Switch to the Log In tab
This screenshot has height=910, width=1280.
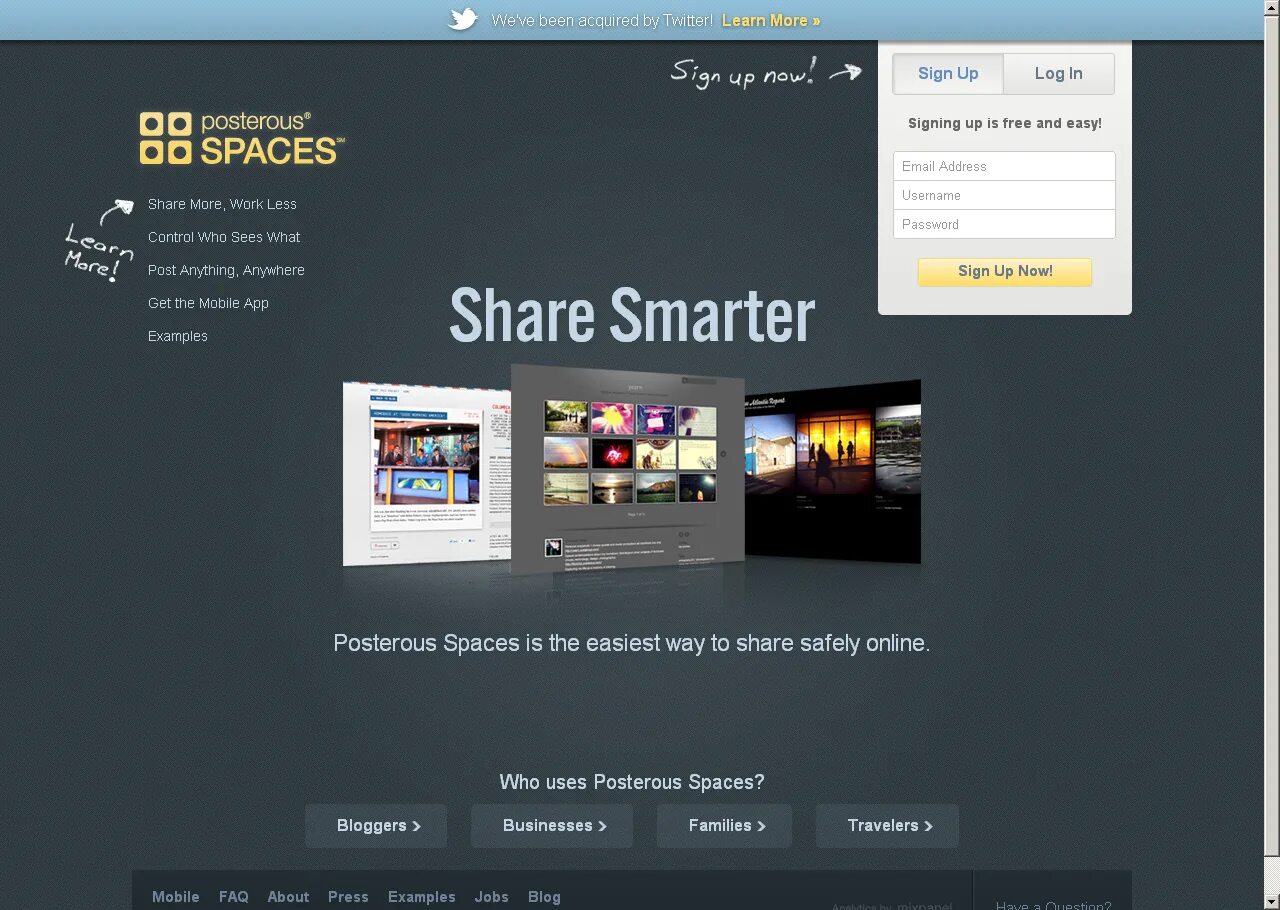1059,73
